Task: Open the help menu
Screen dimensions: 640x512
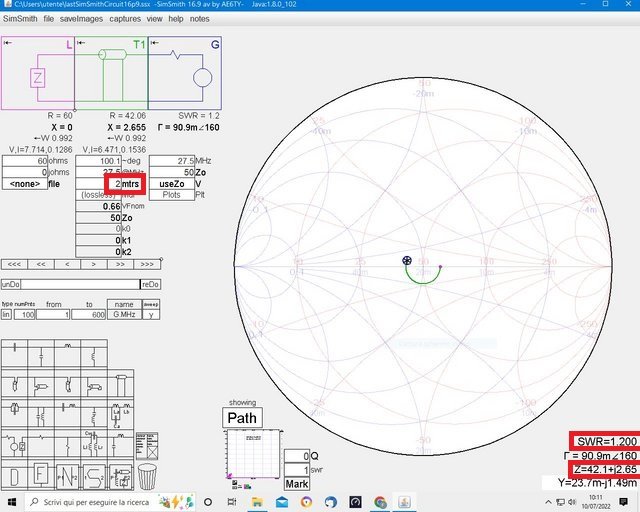Action: pos(176,19)
